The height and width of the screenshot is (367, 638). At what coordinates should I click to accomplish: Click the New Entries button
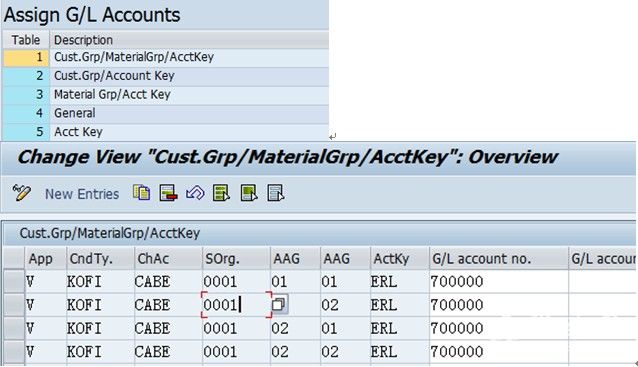pos(82,194)
